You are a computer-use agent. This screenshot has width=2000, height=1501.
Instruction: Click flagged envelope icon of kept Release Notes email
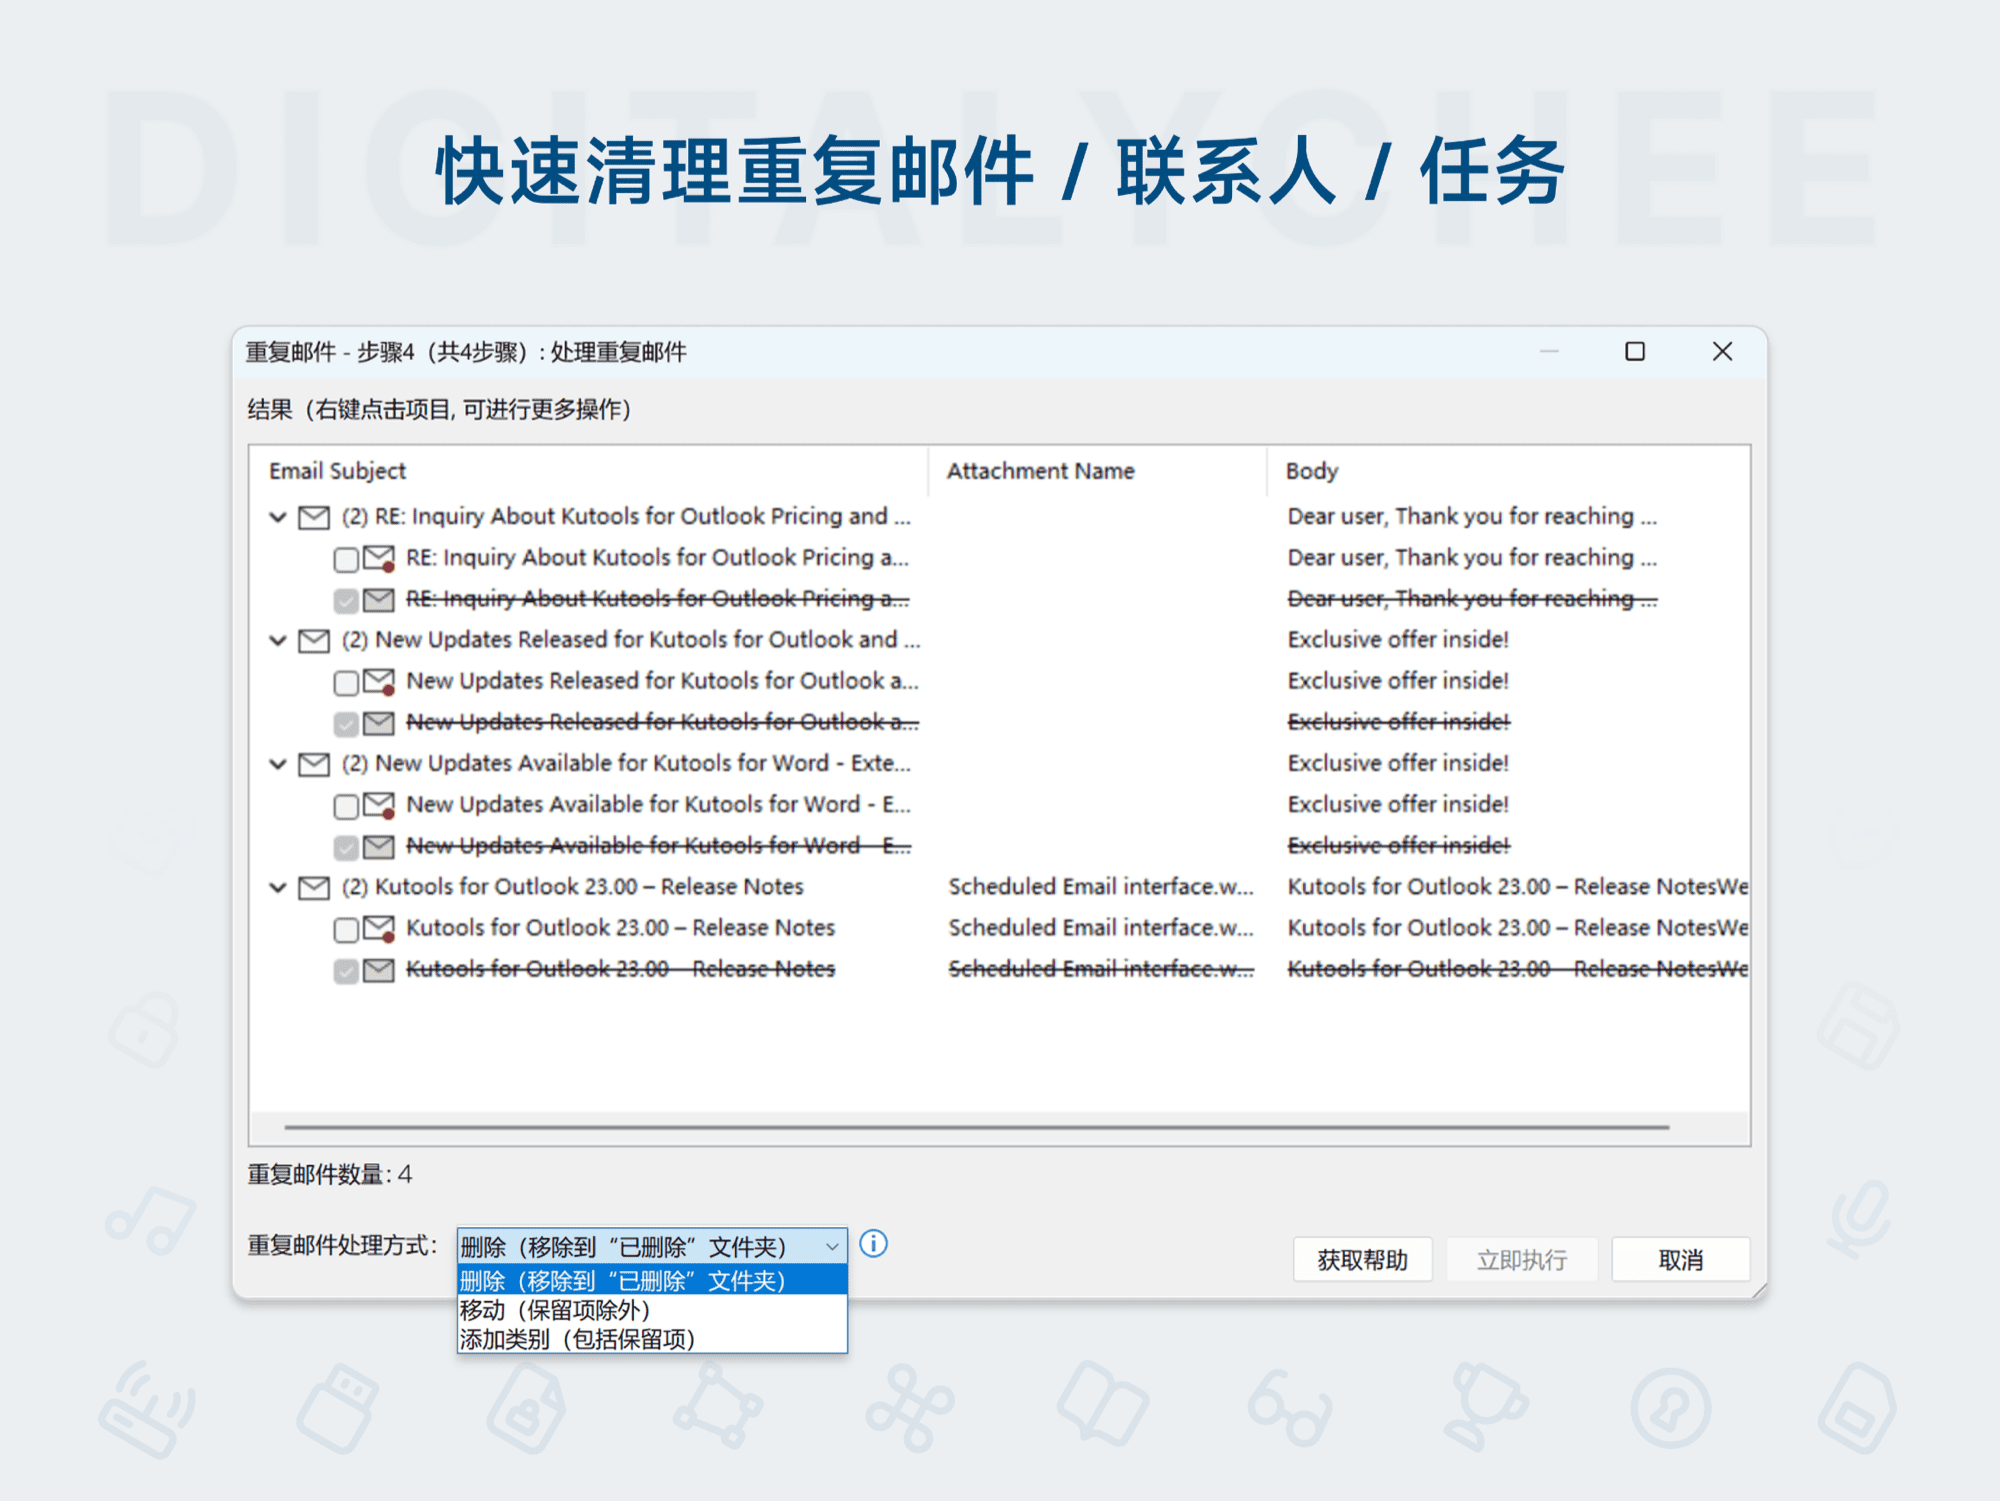378,928
